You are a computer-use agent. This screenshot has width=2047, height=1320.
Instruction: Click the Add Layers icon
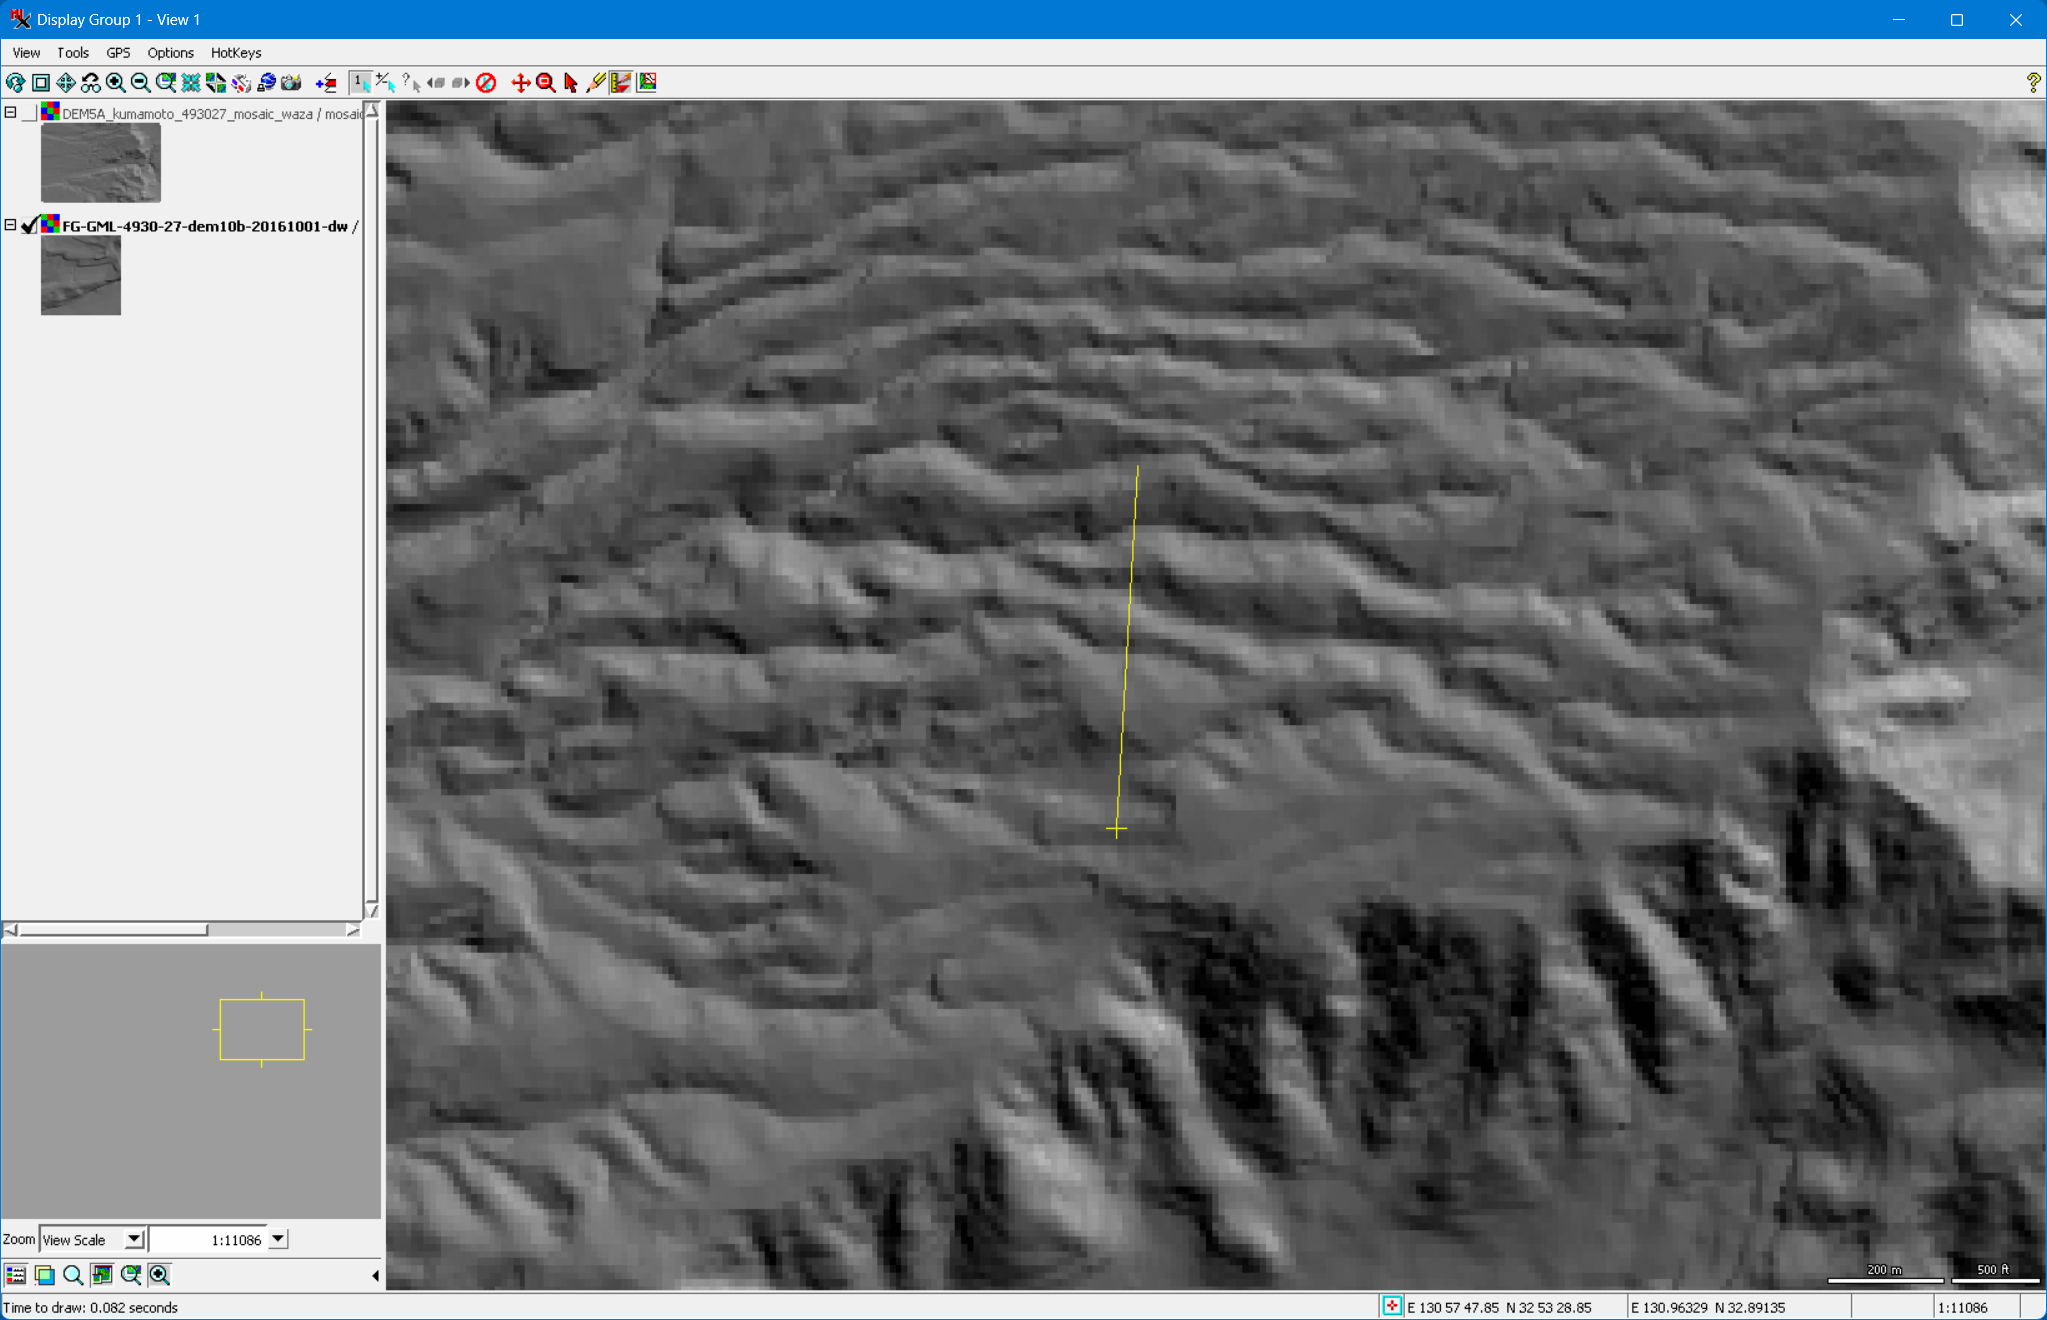point(326,83)
